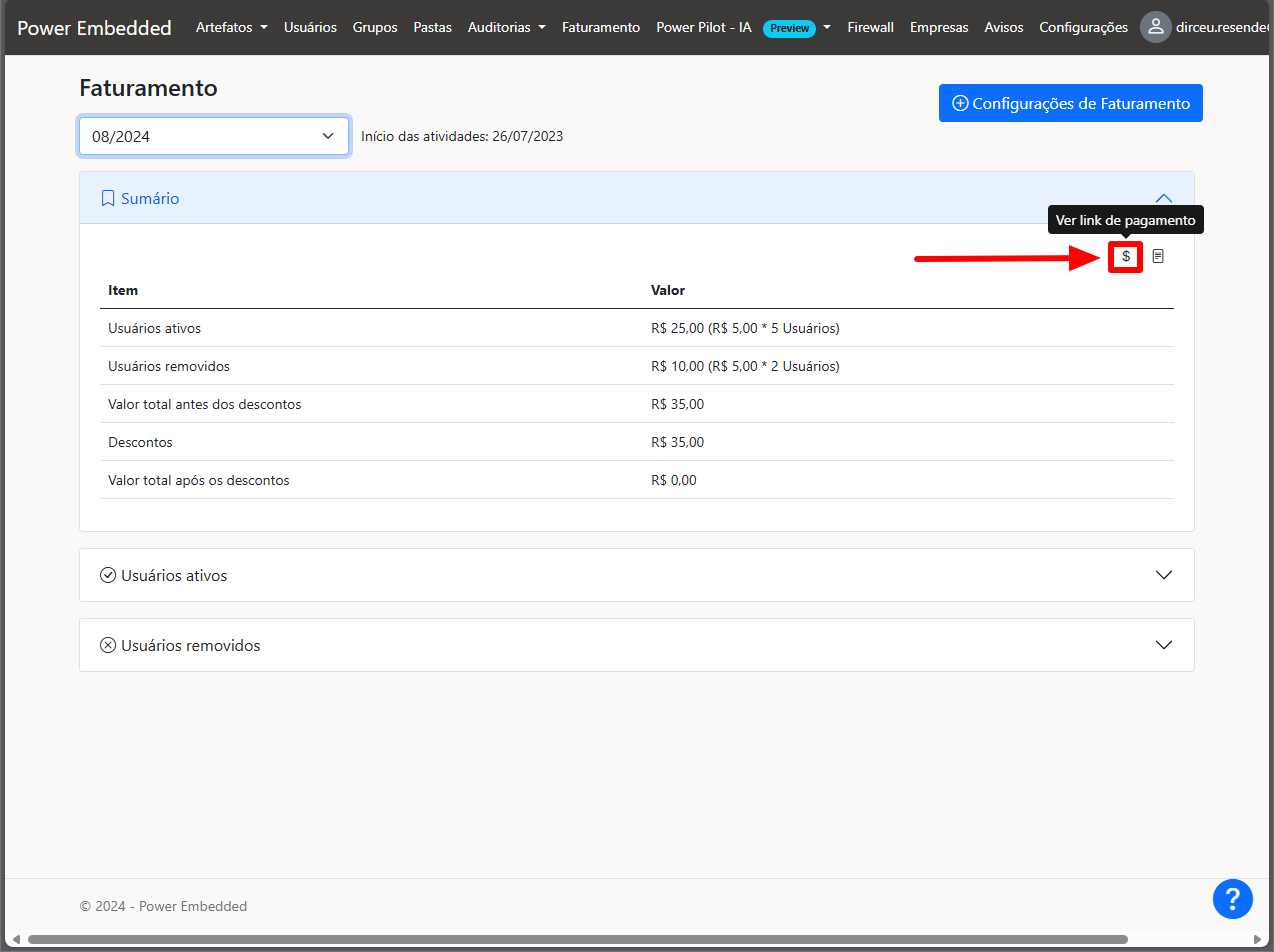Click the user avatar profile icon
Viewport: 1274px width, 952px height.
pyautogui.click(x=1155, y=27)
